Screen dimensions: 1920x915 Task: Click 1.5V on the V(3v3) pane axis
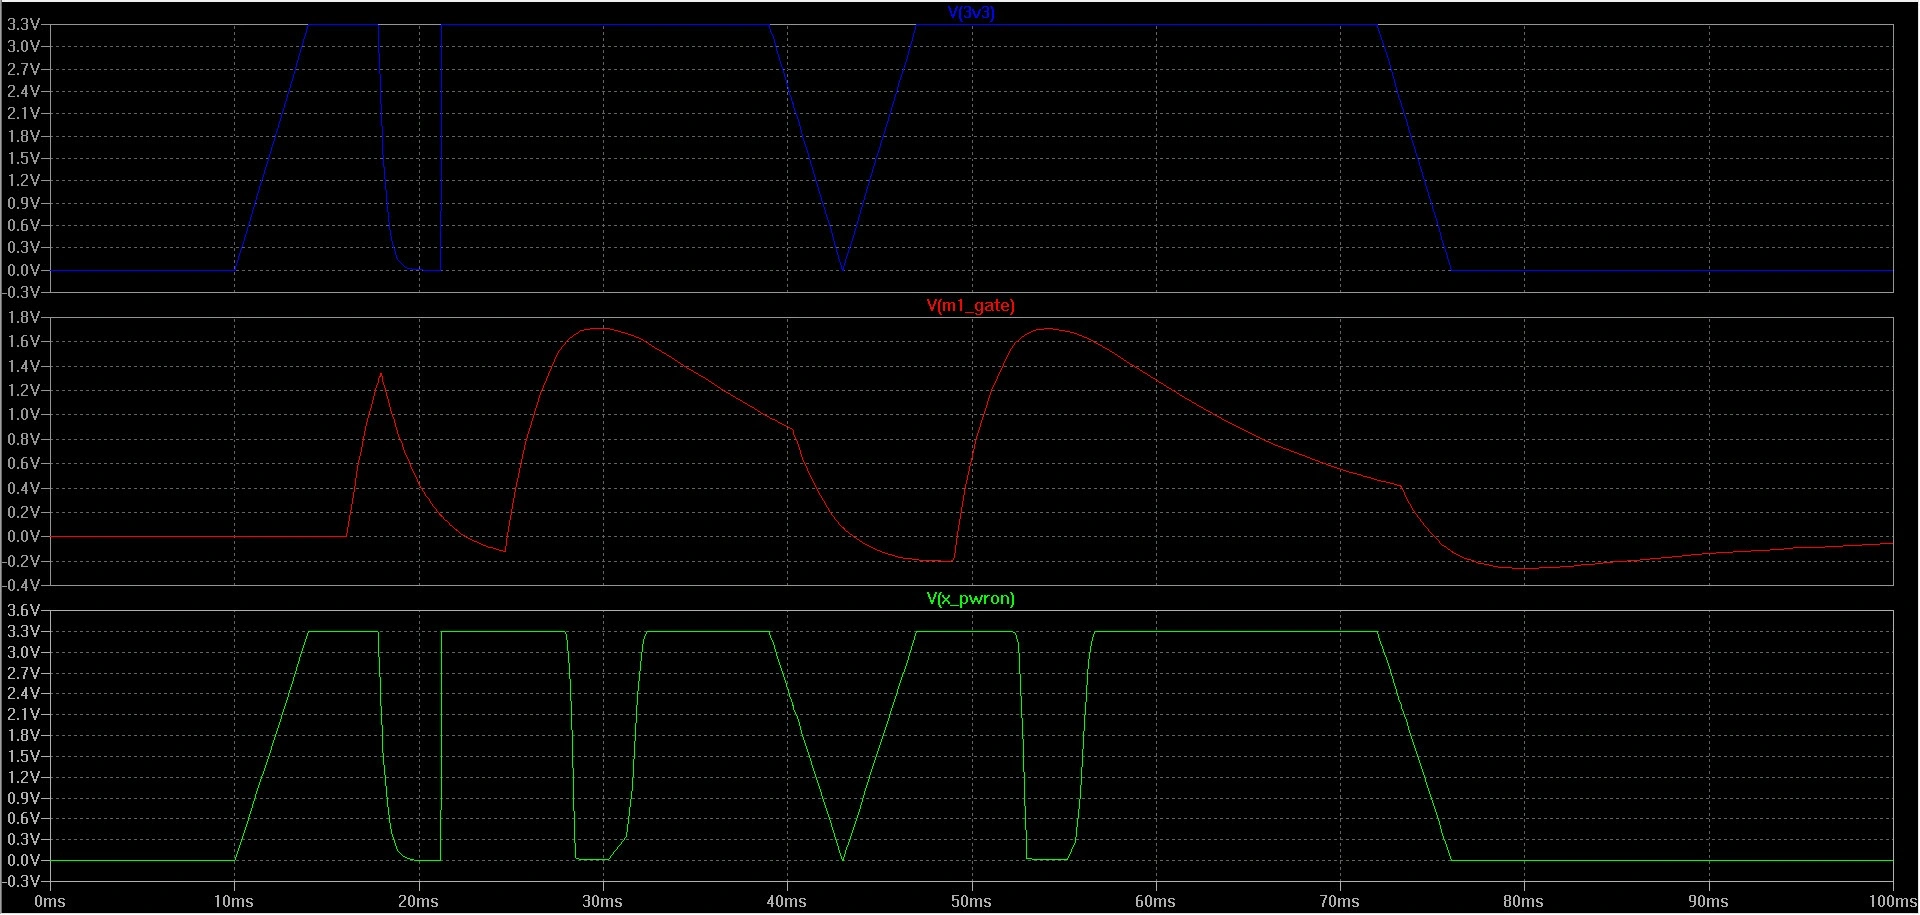(x=24, y=158)
